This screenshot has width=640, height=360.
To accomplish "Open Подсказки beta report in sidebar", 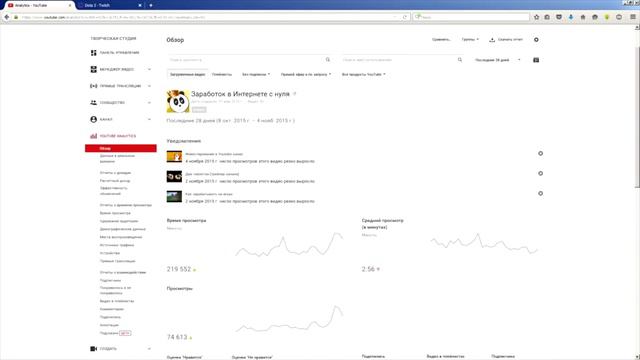I will click(x=115, y=333).
